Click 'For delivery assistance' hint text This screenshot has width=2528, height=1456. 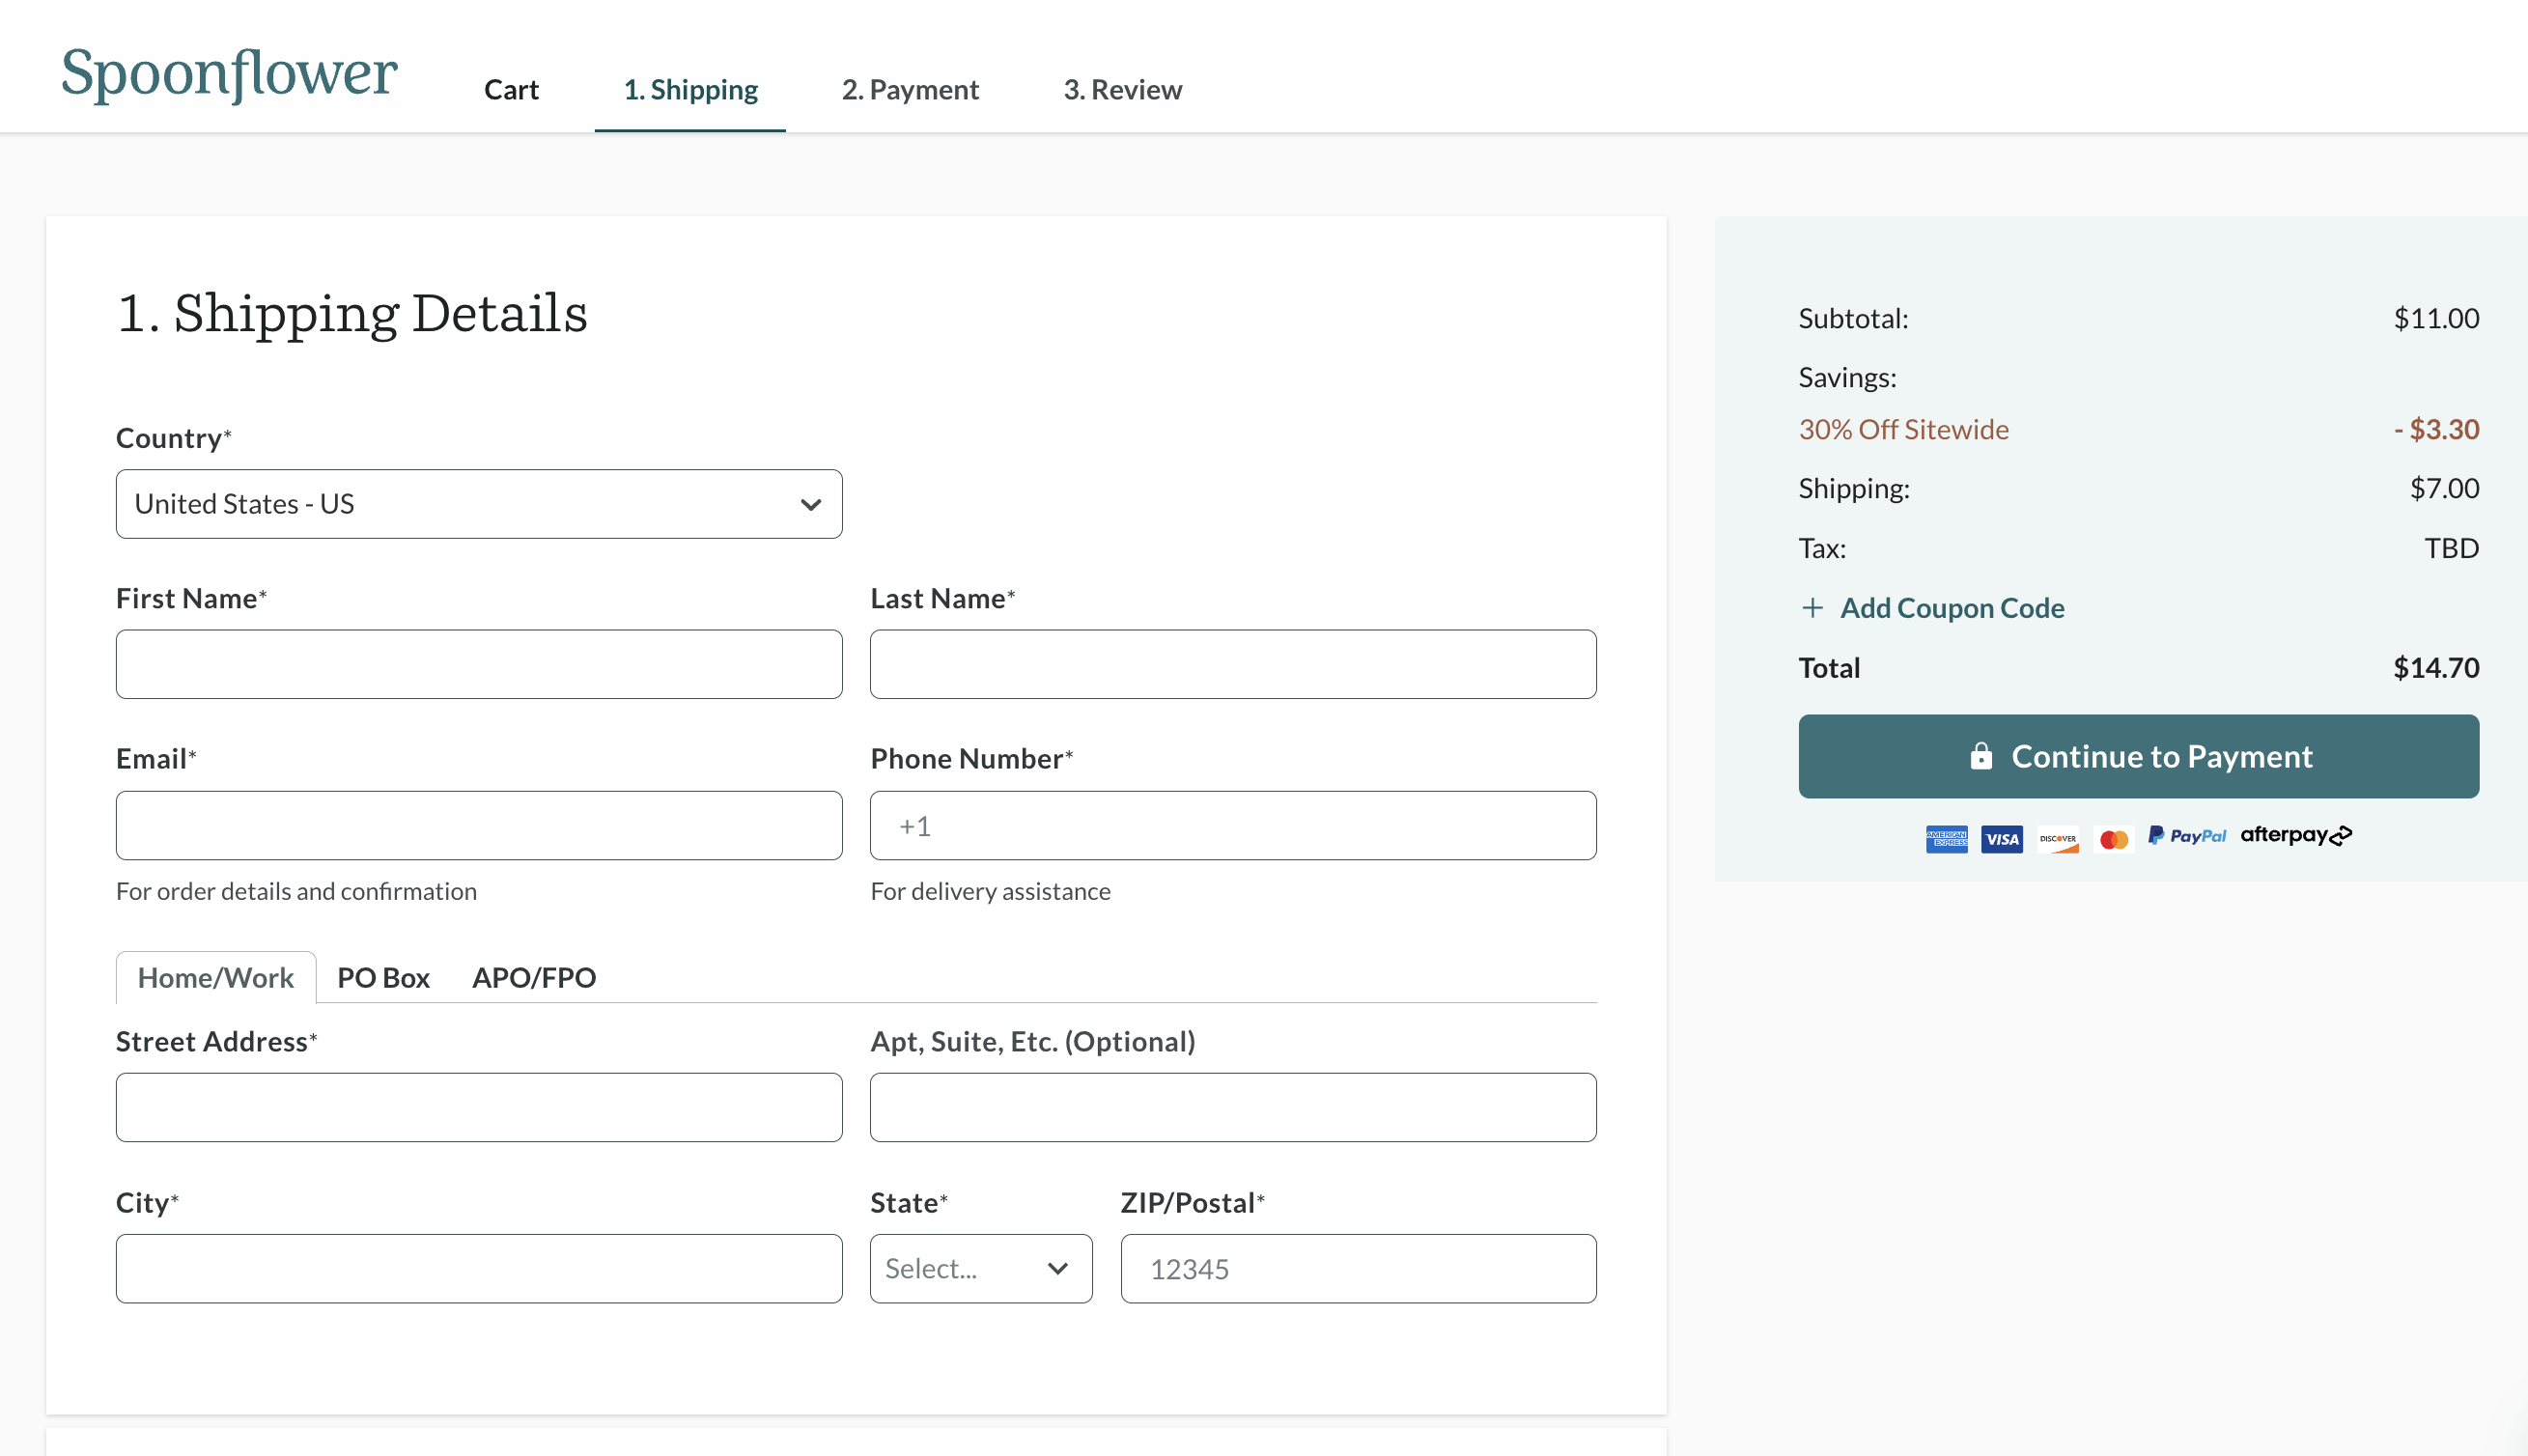pos(990,891)
